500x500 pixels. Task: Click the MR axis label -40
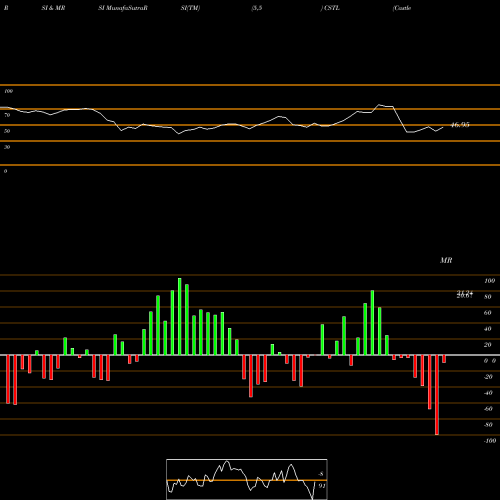(x=488, y=393)
